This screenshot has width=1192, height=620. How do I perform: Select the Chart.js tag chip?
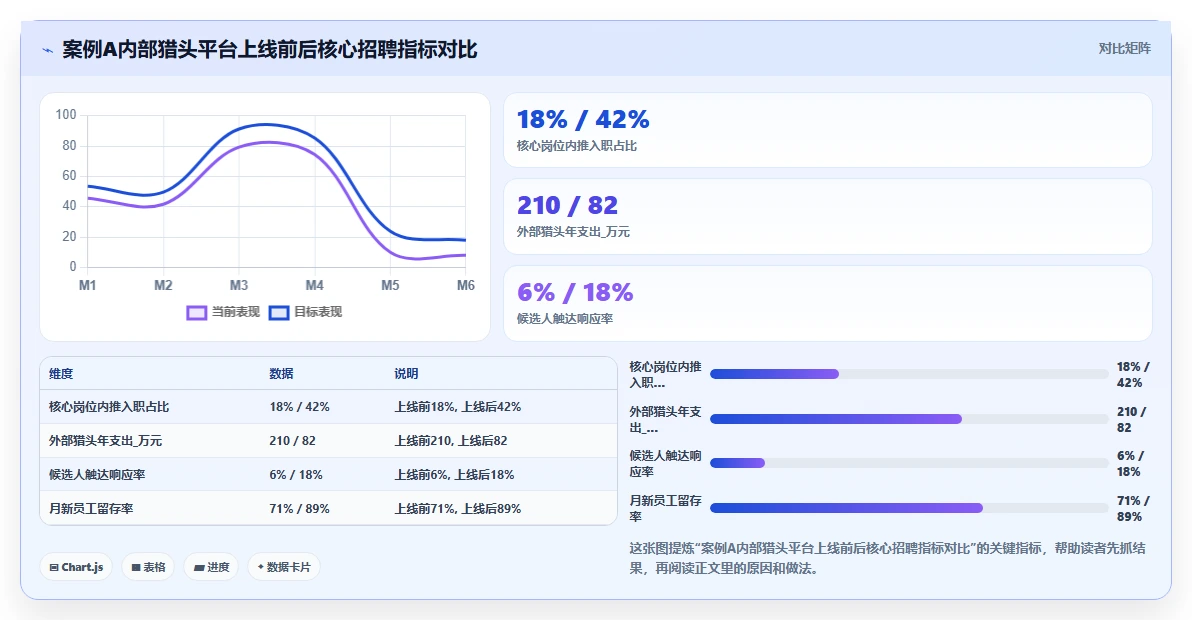76,567
